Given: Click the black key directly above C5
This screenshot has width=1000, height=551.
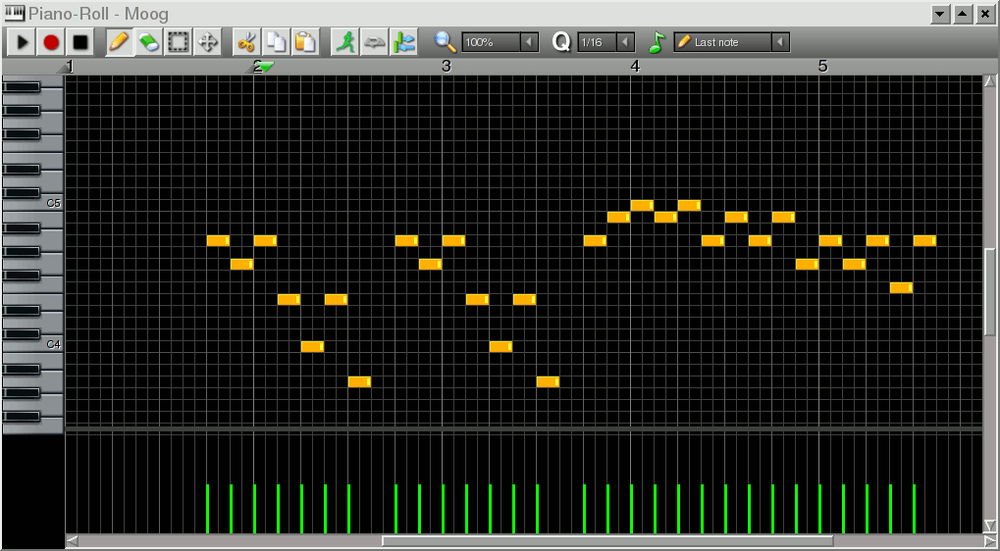Looking at the screenshot, I should coord(22,193).
